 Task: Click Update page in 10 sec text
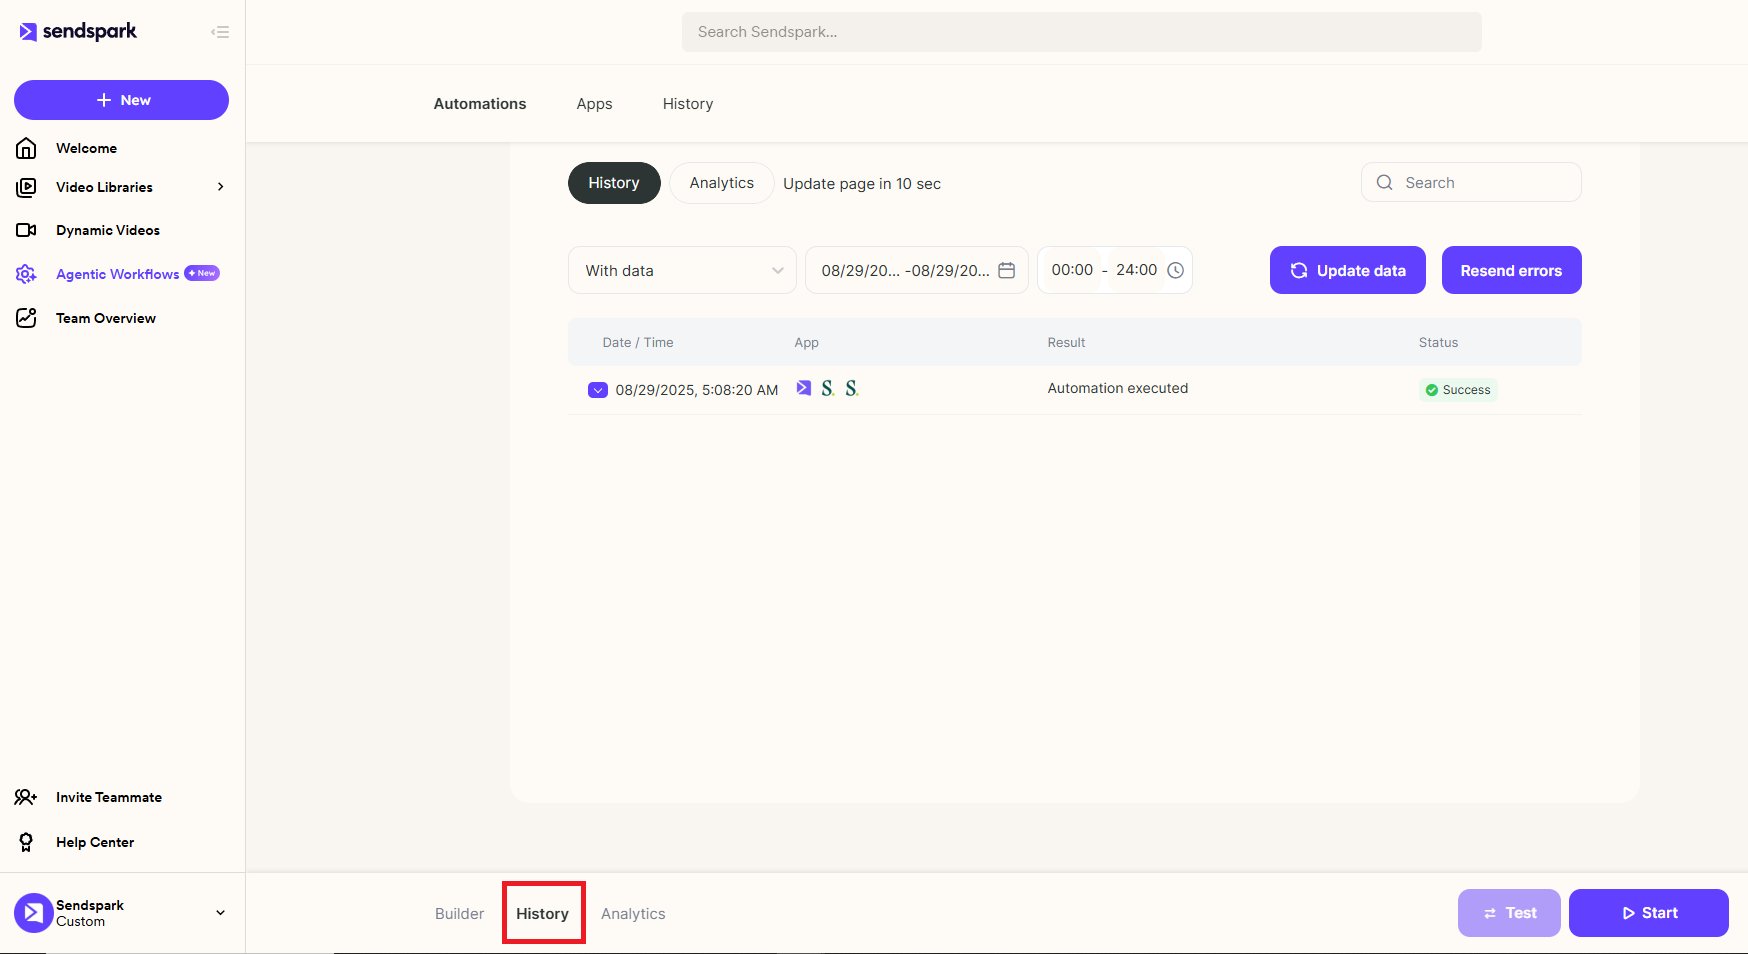(862, 184)
